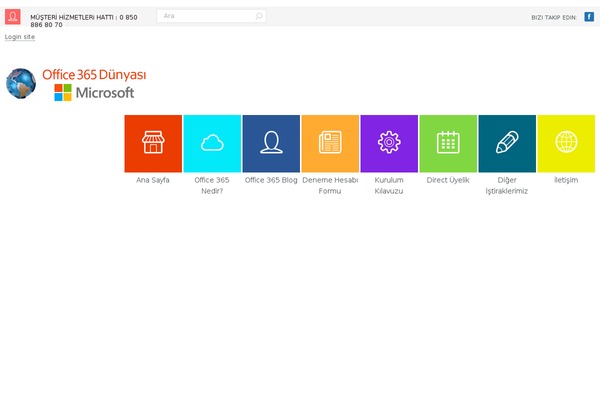Open the Diğer İştiraklerimiz pencil tile
The width and height of the screenshot is (600, 400).
(507, 144)
